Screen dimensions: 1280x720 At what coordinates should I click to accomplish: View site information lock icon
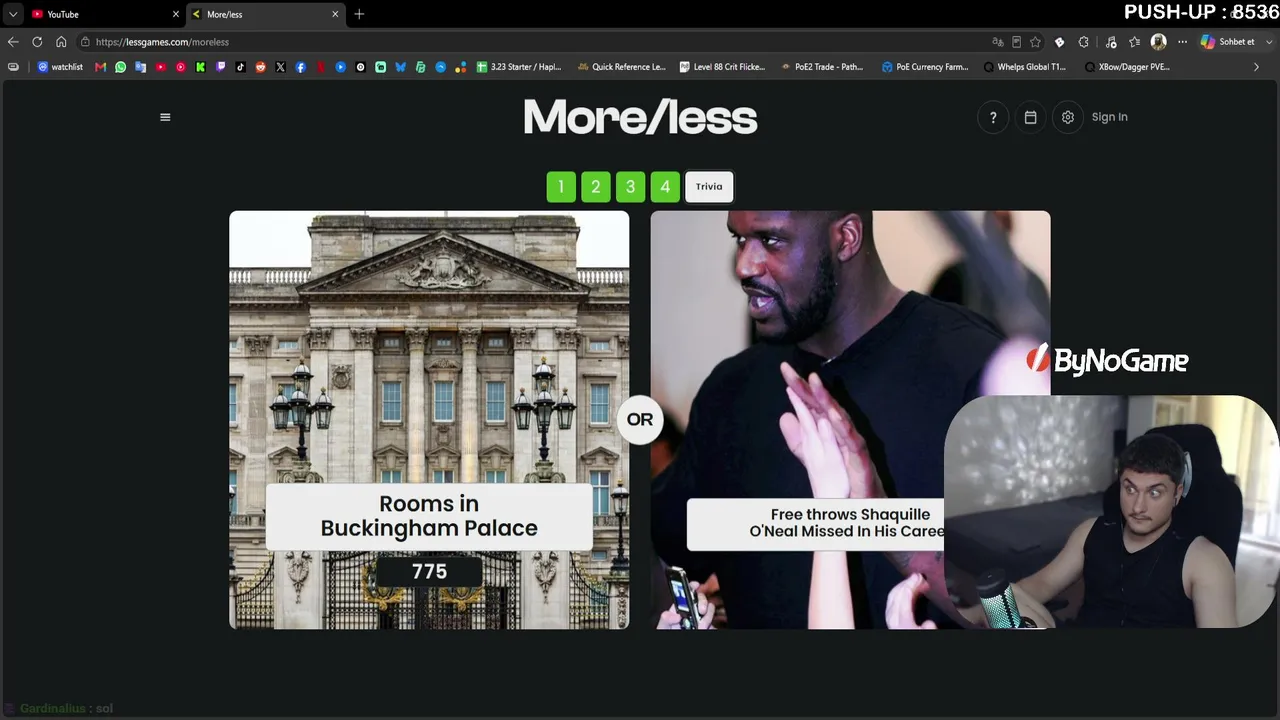tap(86, 42)
